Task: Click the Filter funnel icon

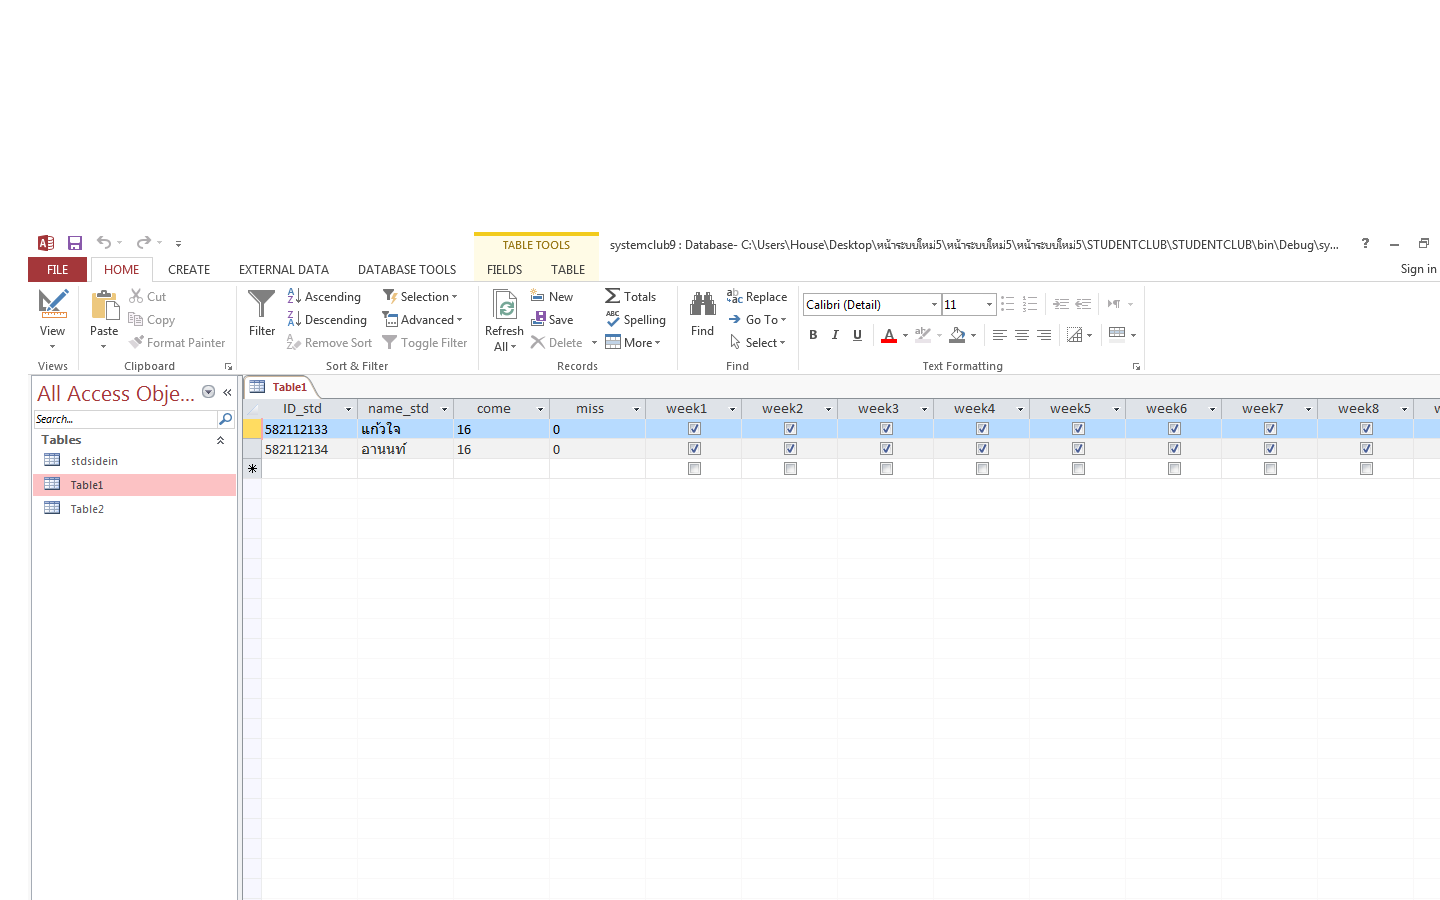Action: point(261,305)
